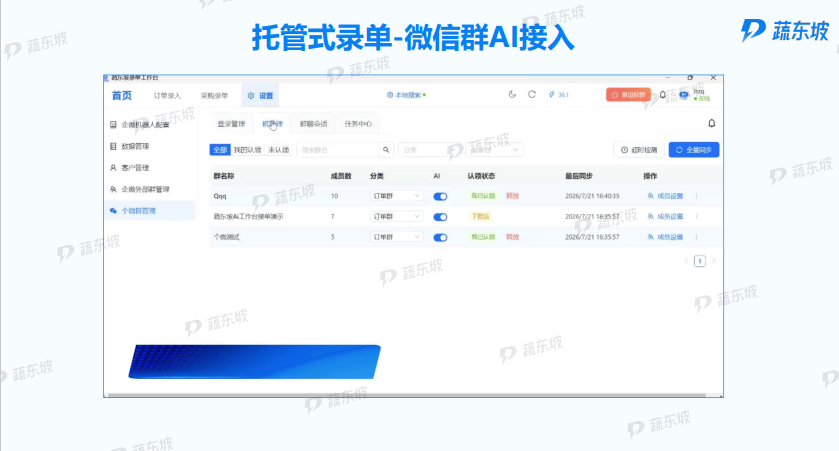Switch to the 任务中心 tab
The height and width of the screenshot is (451, 839).
click(358, 124)
